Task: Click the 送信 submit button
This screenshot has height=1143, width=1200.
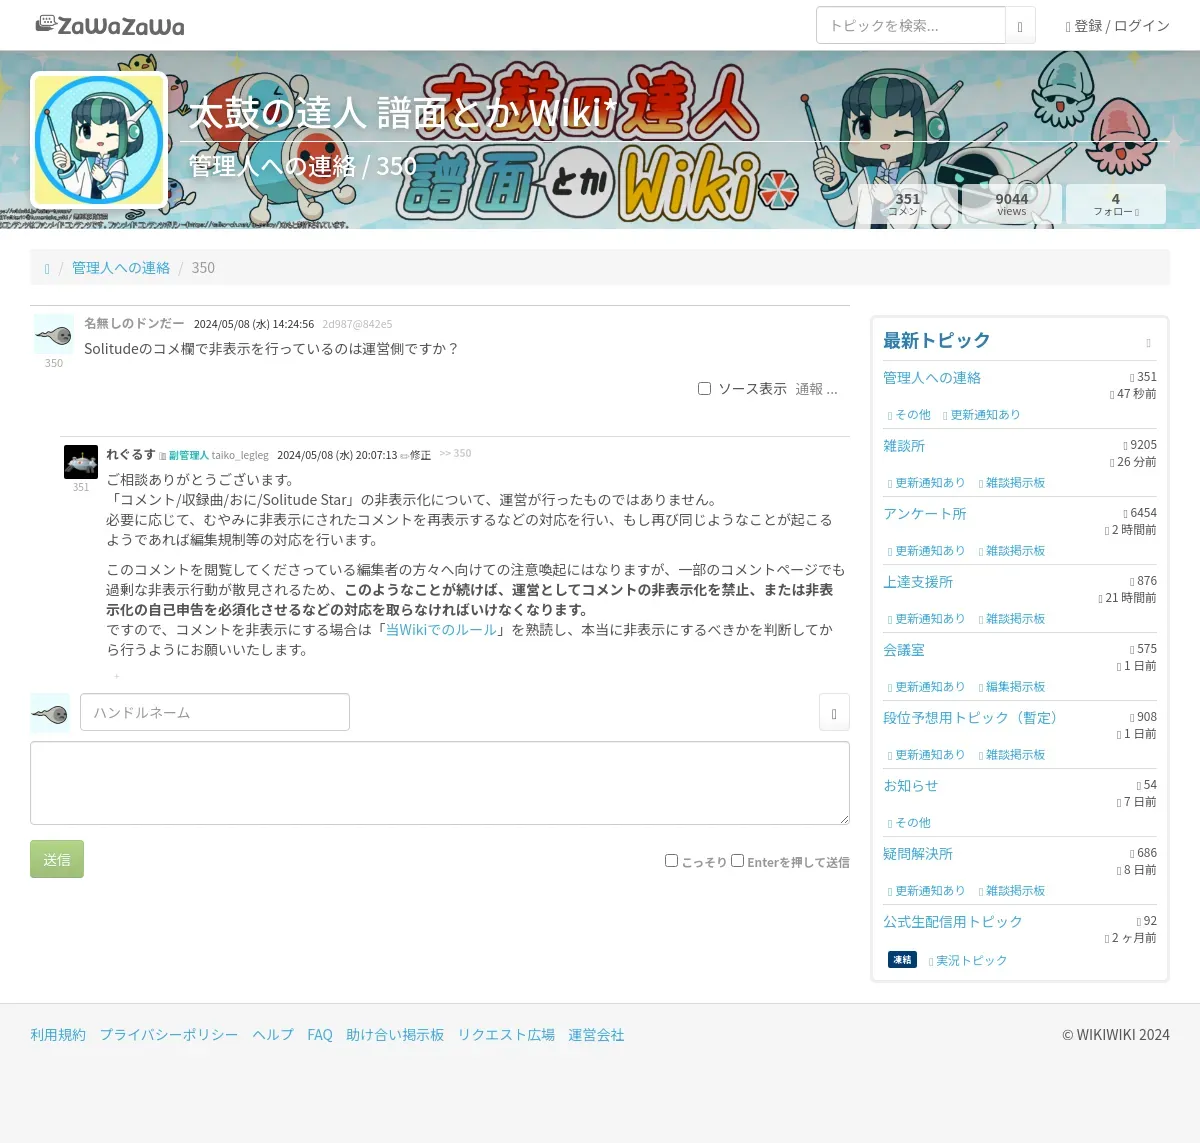Action: click(x=57, y=859)
